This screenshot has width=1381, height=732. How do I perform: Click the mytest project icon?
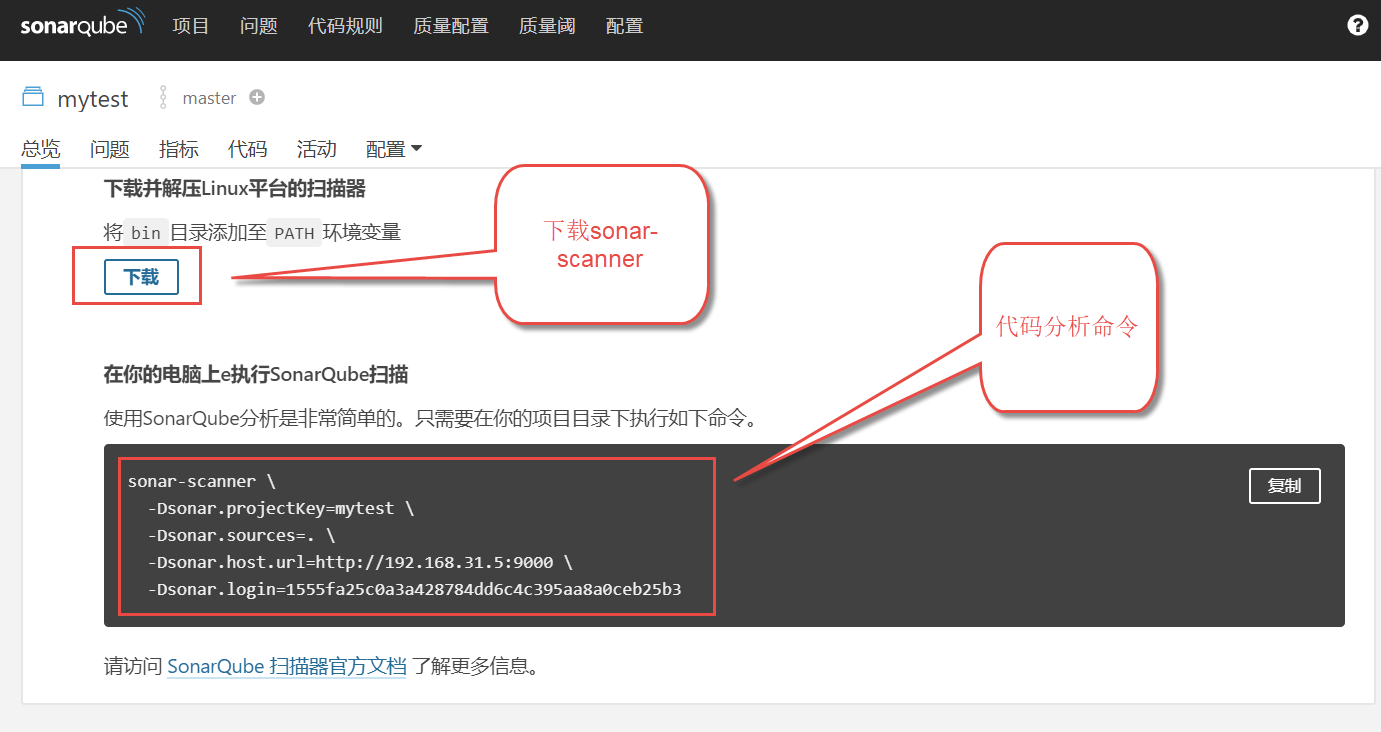[x=33, y=97]
